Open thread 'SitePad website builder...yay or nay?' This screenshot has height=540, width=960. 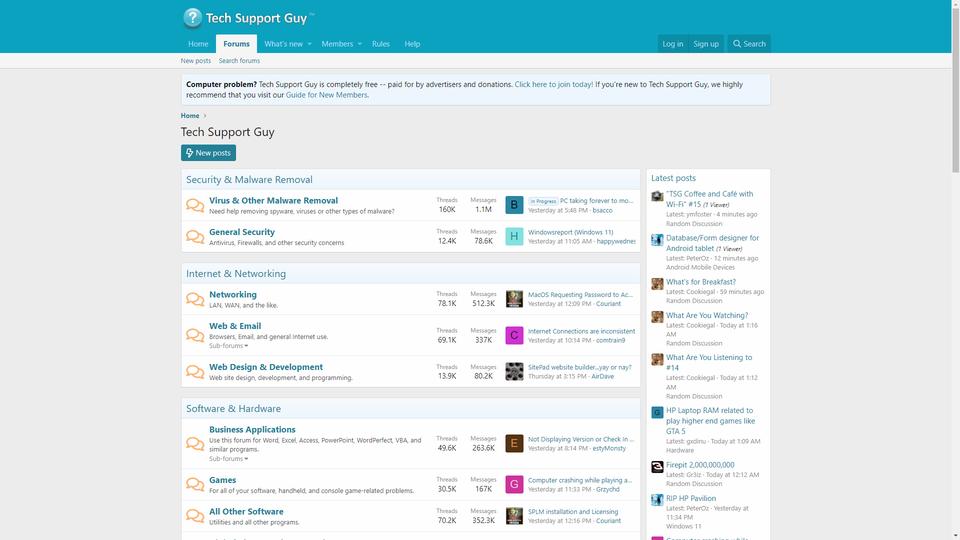click(580, 367)
